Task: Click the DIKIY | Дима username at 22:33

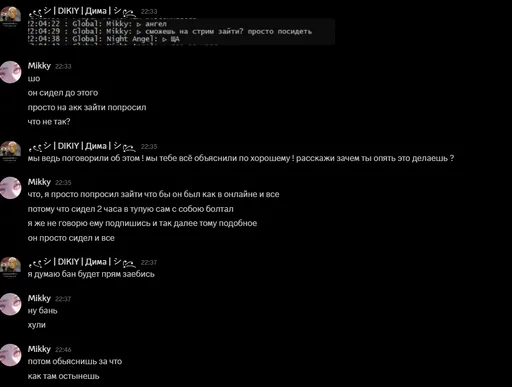Action: (x=82, y=11)
